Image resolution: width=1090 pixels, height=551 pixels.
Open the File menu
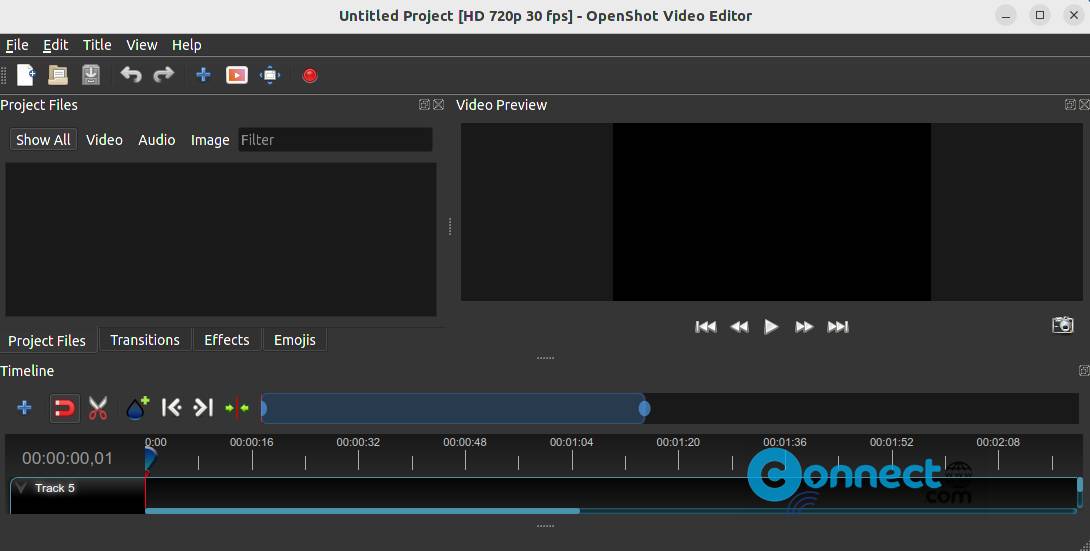point(17,45)
